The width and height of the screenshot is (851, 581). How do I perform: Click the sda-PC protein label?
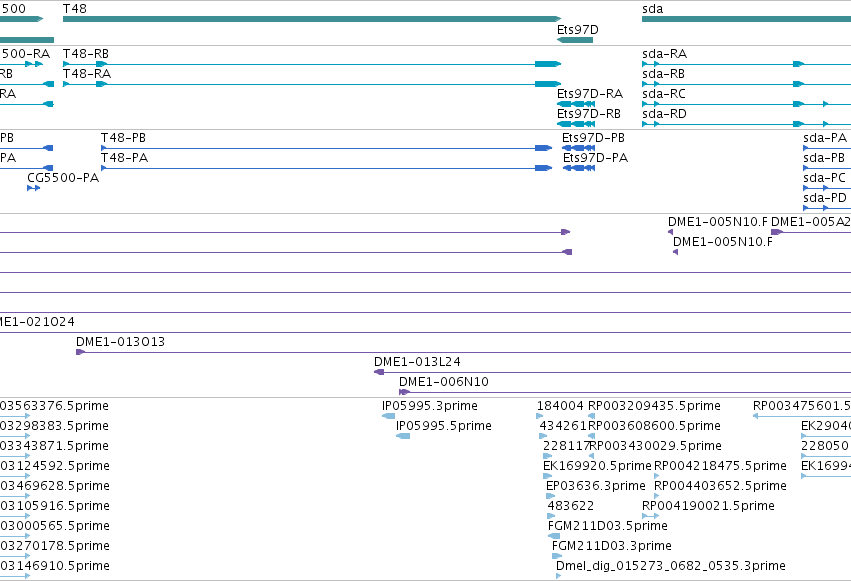click(824, 178)
